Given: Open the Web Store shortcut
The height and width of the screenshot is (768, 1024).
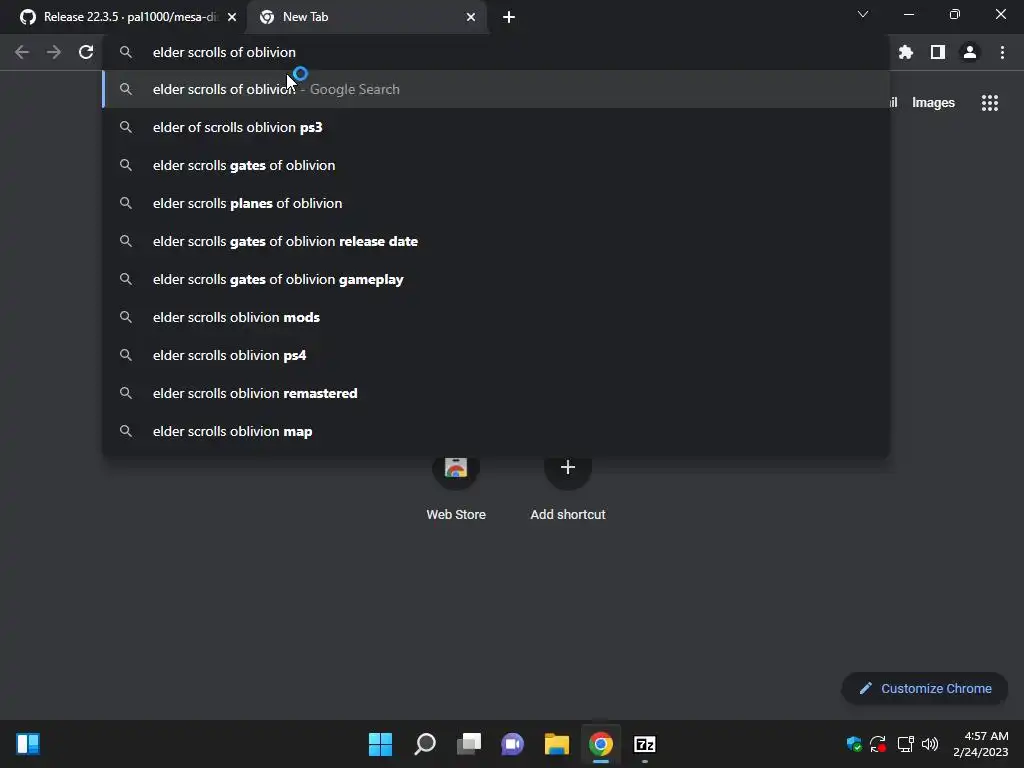Looking at the screenshot, I should coord(456,488).
